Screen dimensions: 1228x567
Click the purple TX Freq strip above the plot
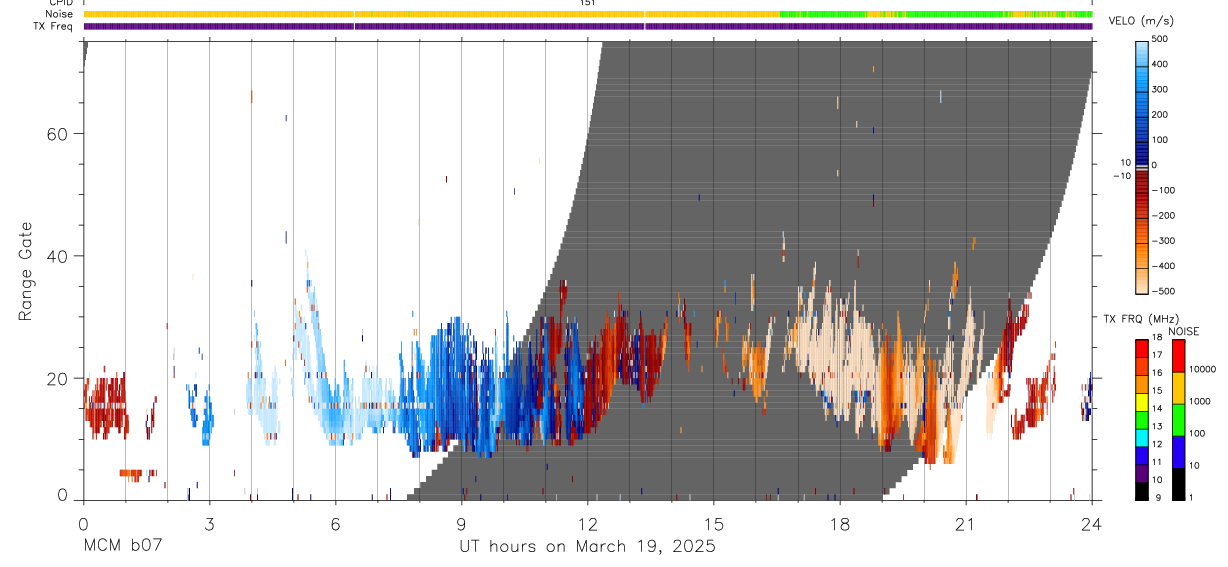pos(588,26)
